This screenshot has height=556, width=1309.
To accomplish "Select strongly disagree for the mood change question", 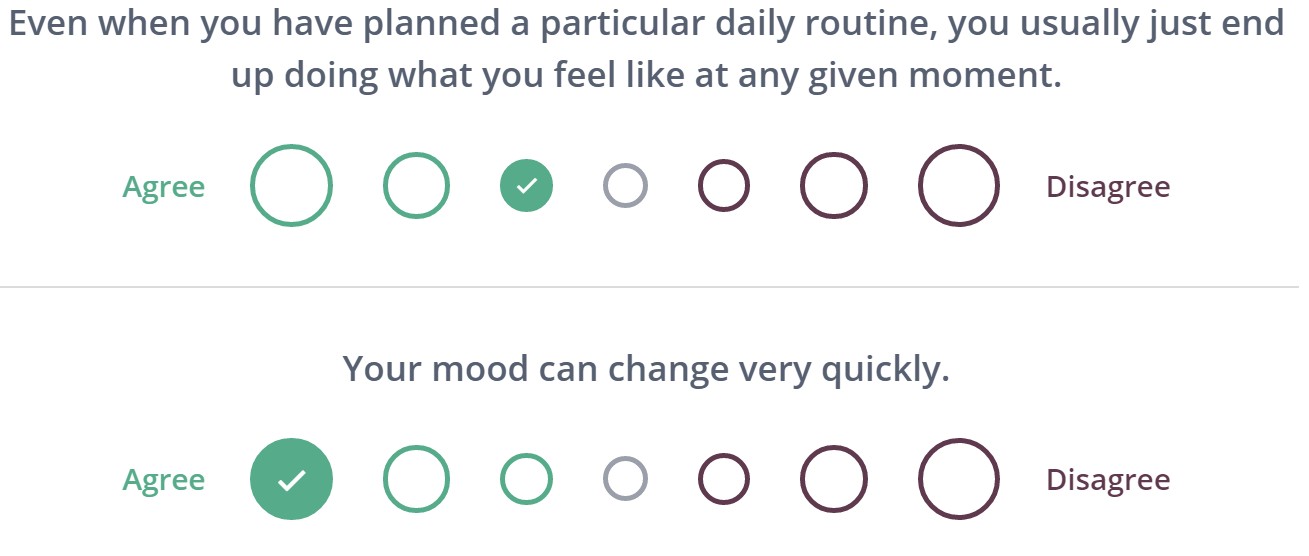I will point(958,480).
